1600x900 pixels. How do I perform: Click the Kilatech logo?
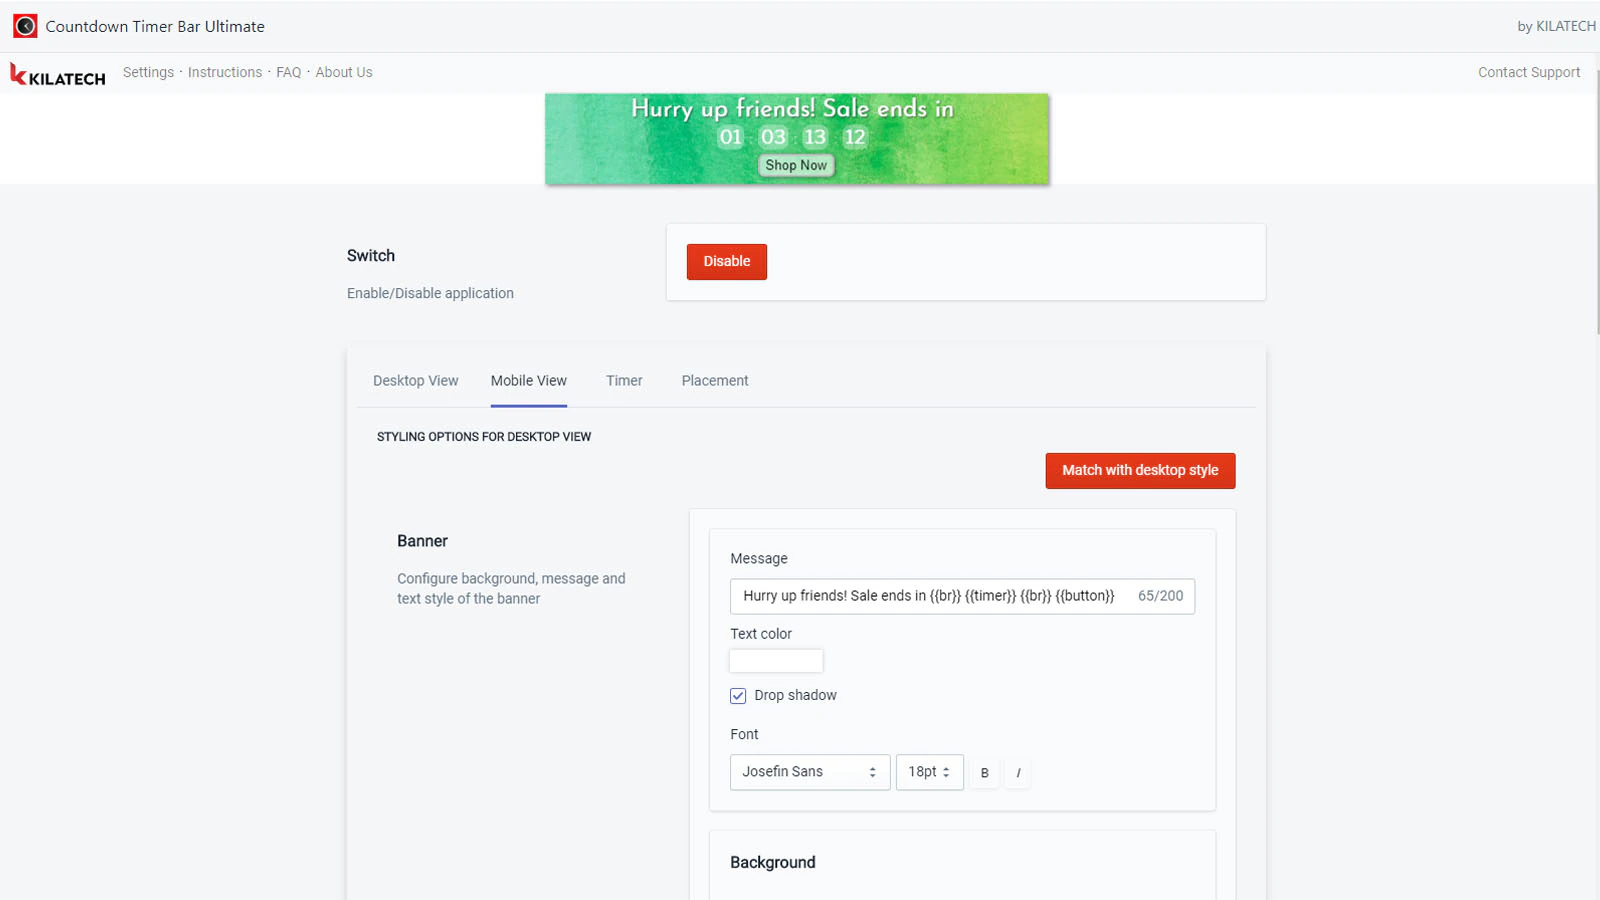(x=58, y=74)
